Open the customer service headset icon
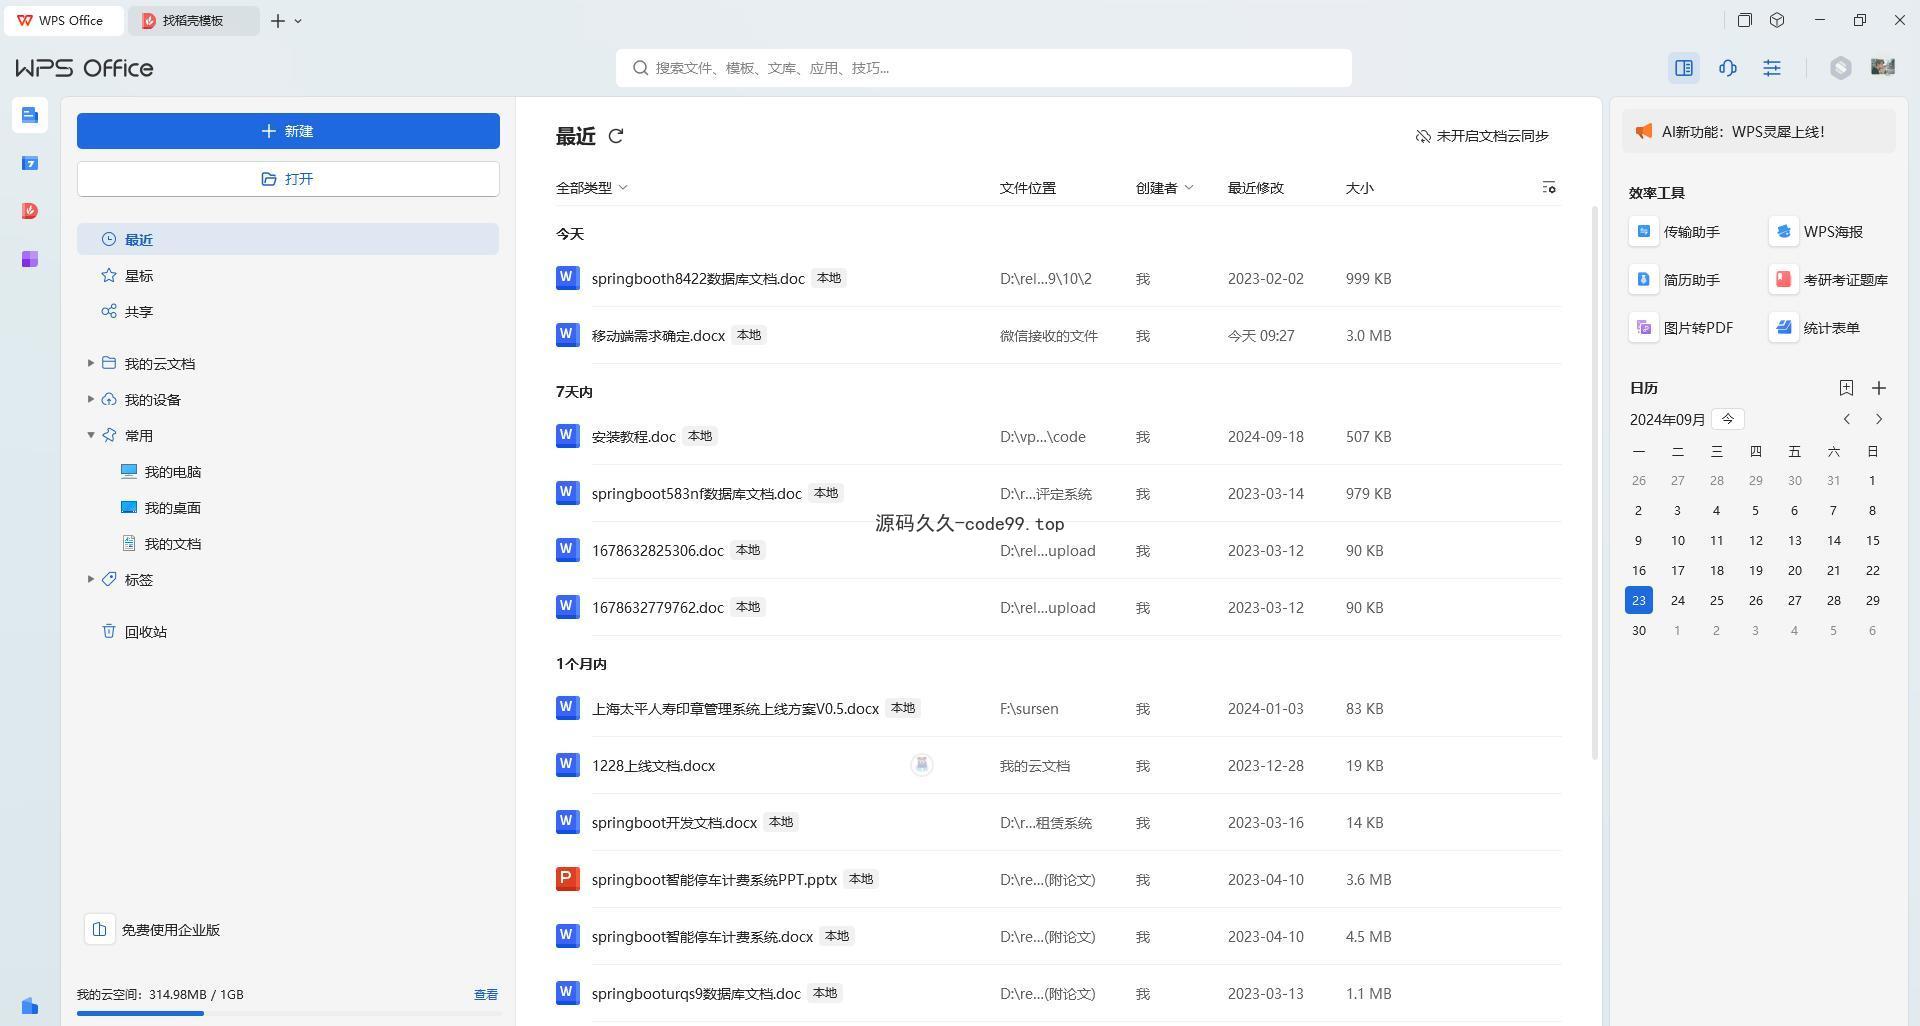 [1728, 68]
